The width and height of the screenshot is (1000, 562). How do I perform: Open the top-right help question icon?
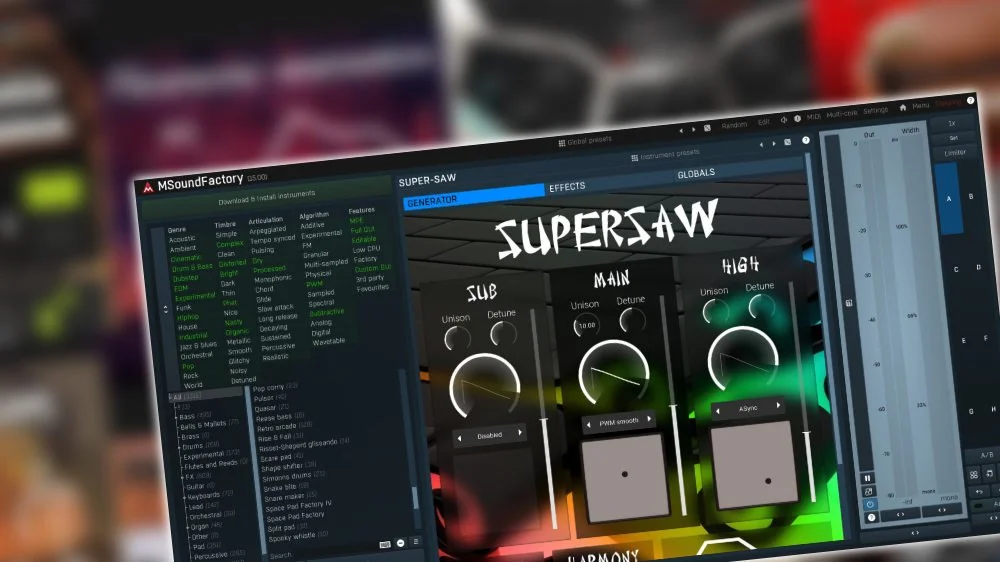(970, 100)
